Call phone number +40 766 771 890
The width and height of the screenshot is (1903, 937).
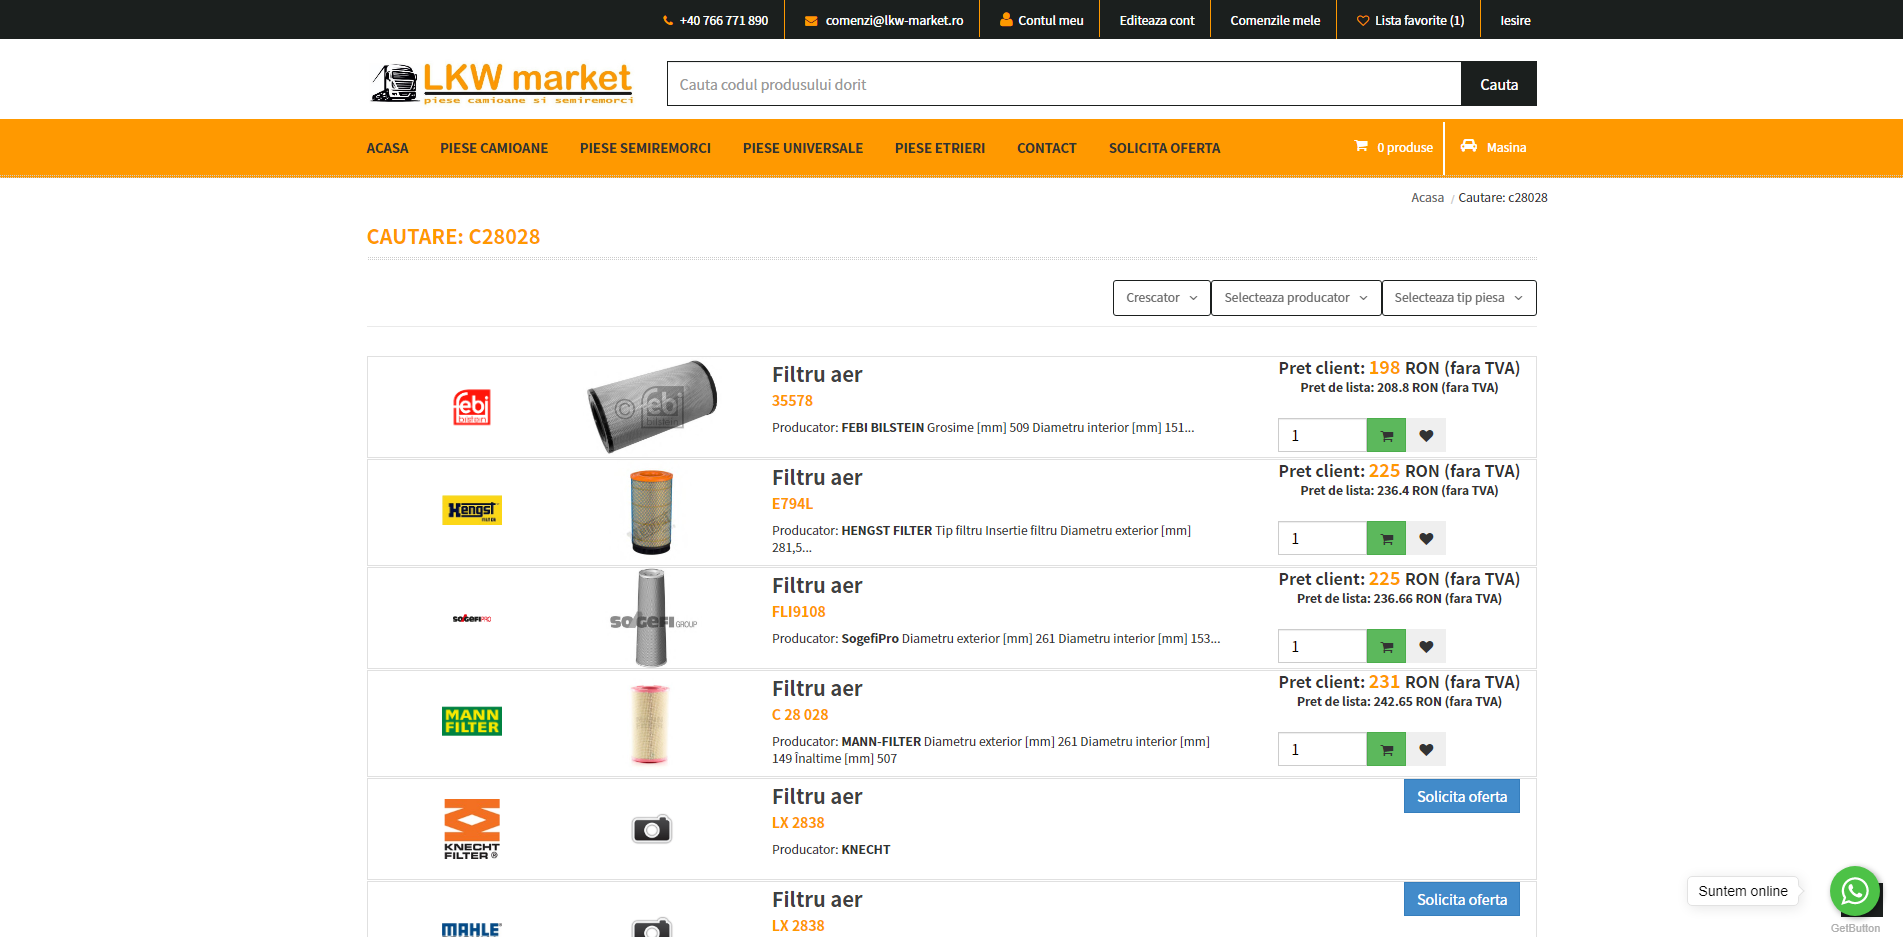click(715, 20)
